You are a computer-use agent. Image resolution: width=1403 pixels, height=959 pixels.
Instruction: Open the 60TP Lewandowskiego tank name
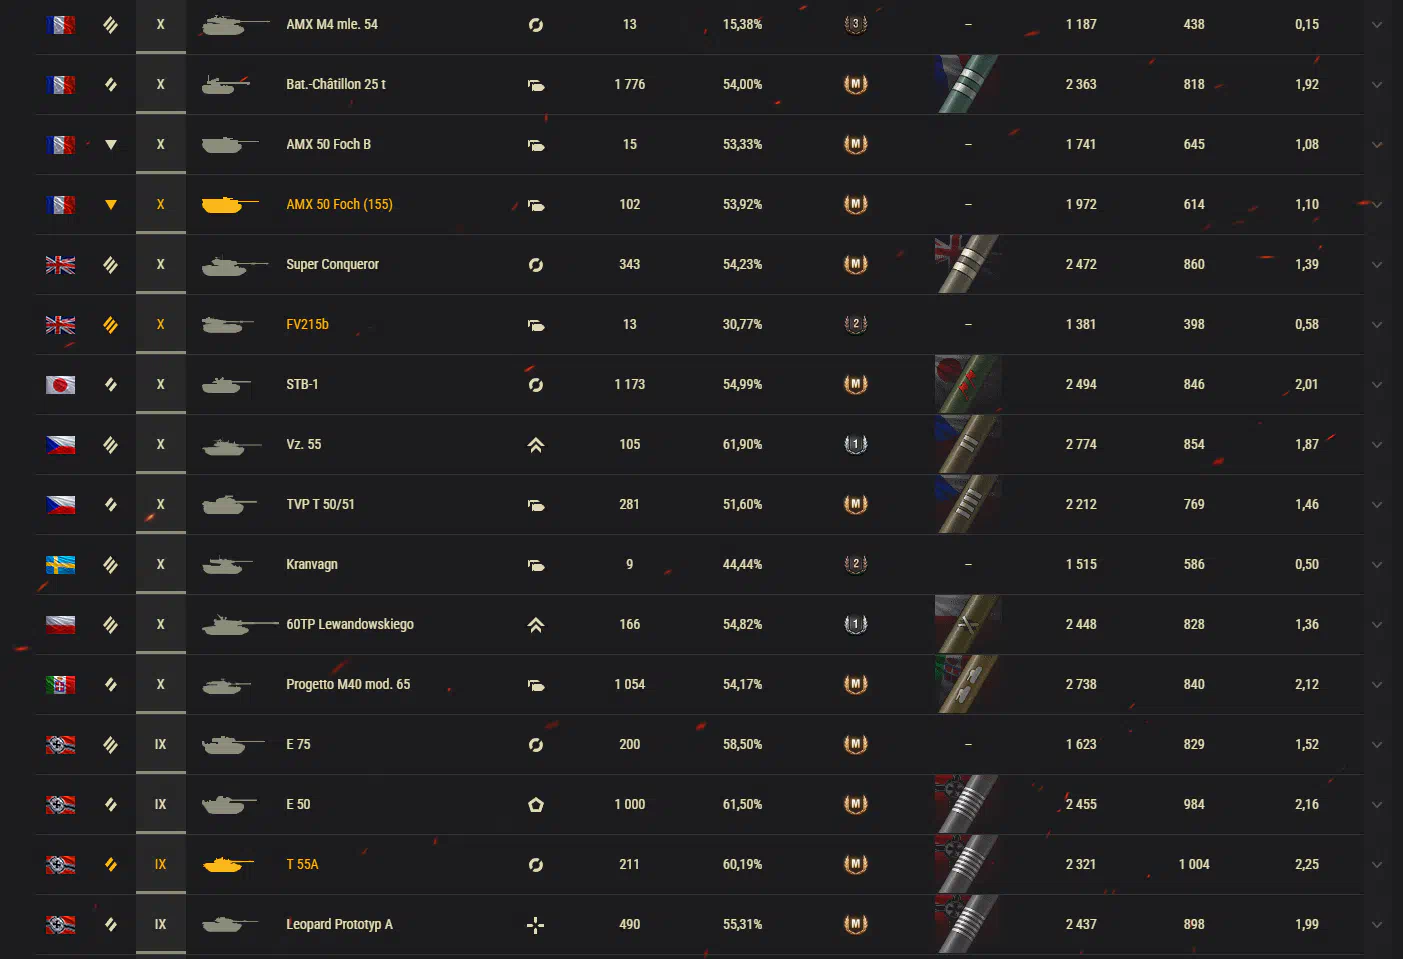click(x=350, y=624)
